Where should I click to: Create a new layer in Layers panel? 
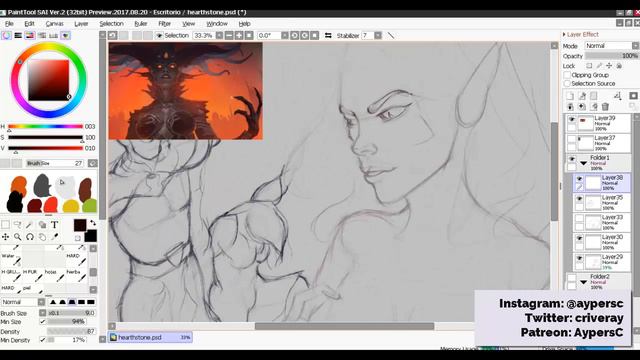[570, 96]
